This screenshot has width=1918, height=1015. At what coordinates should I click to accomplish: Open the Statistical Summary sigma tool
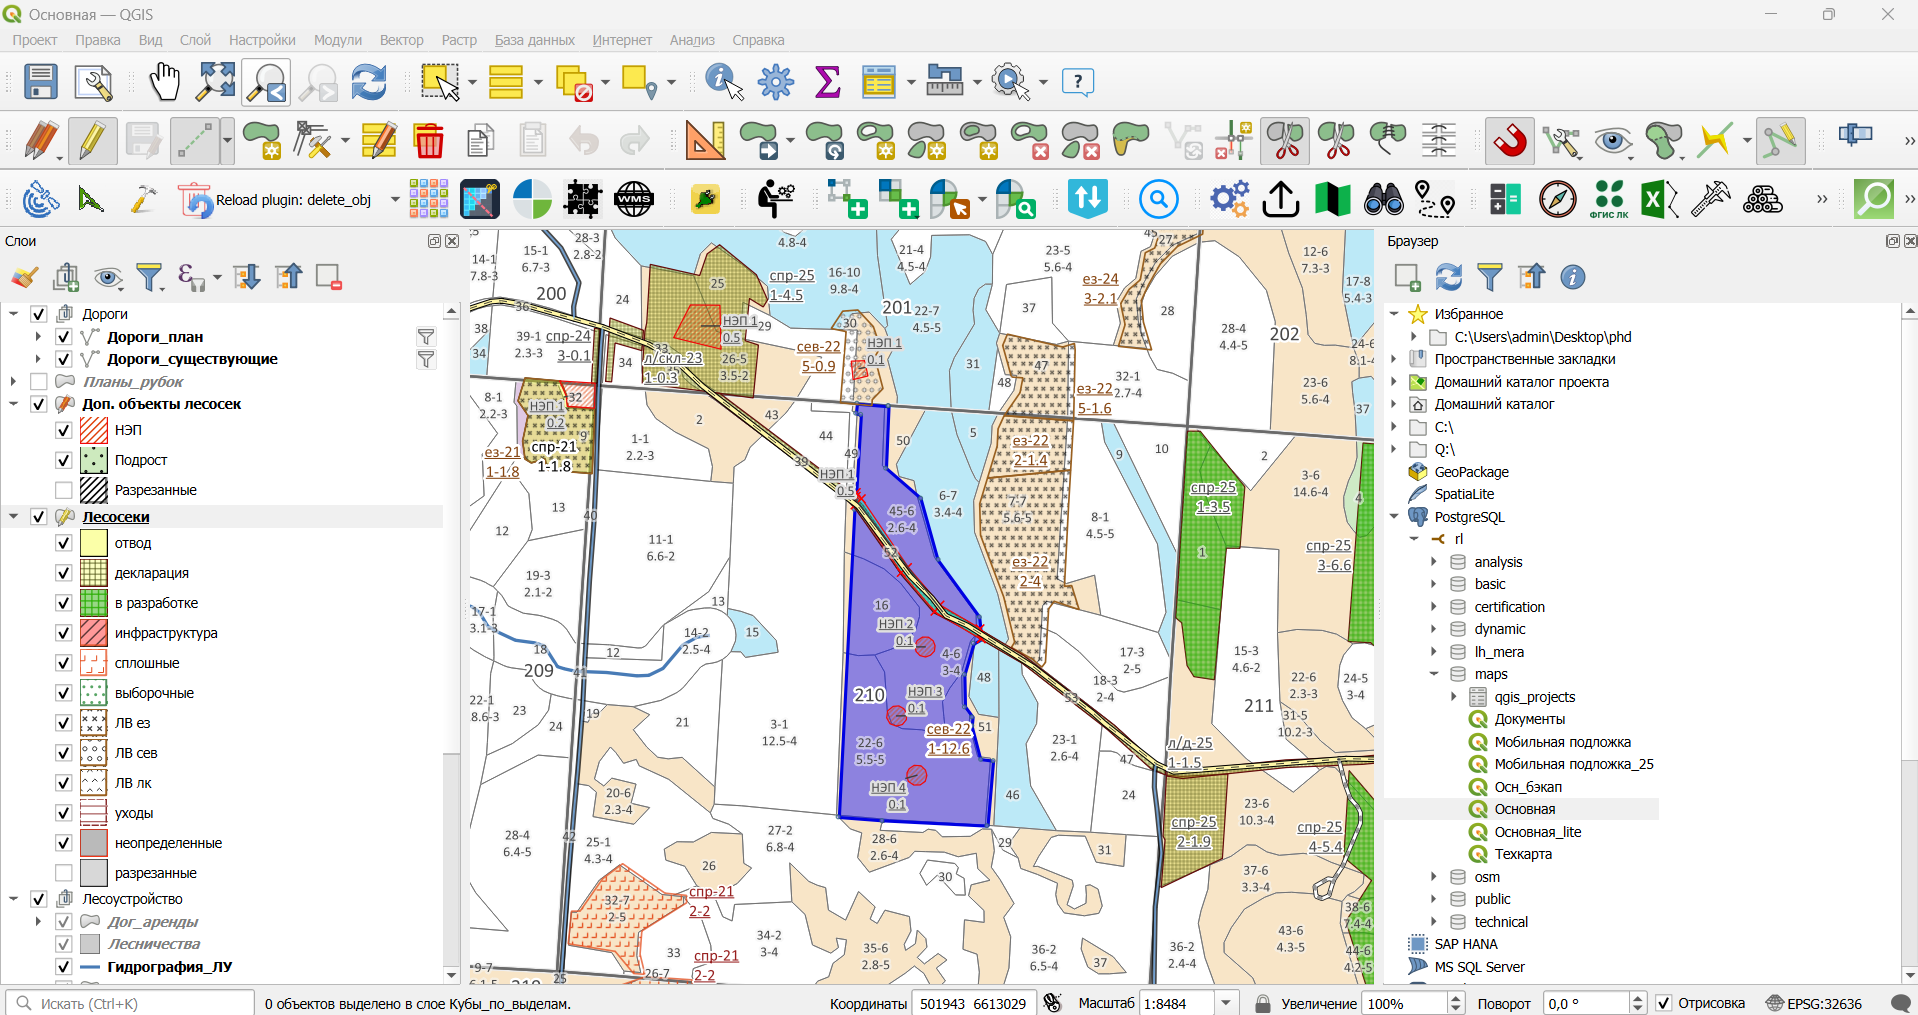828,81
